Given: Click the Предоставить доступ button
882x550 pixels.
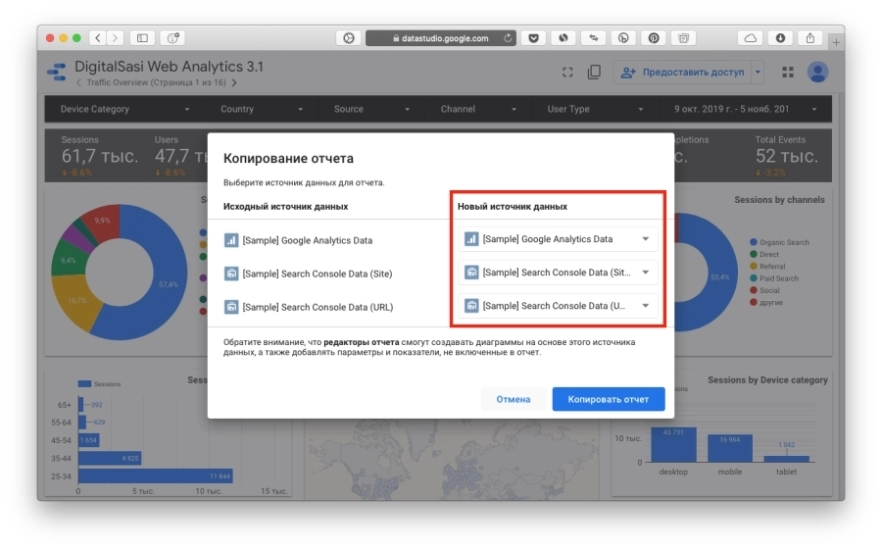Looking at the screenshot, I should click(x=682, y=72).
